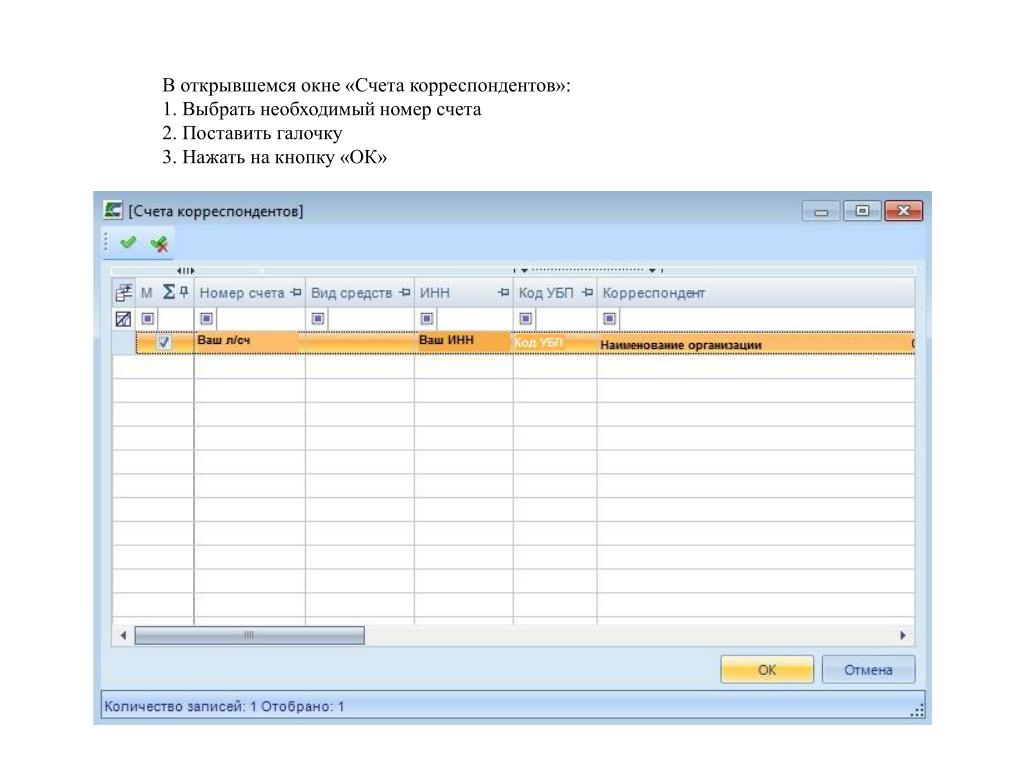Click the OK button
This screenshot has height=768, width=1024.
click(767, 669)
